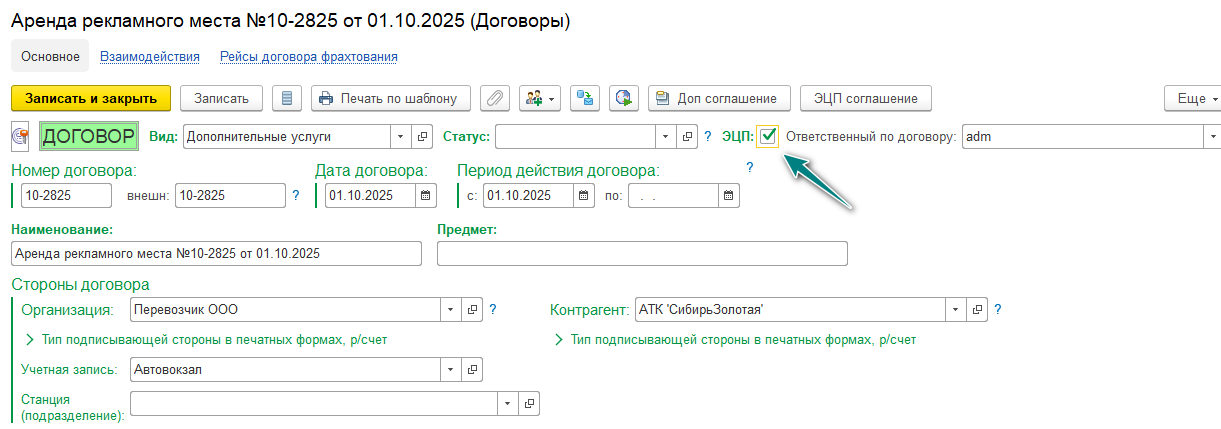Click the Печать по шаблону button

click(x=390, y=98)
